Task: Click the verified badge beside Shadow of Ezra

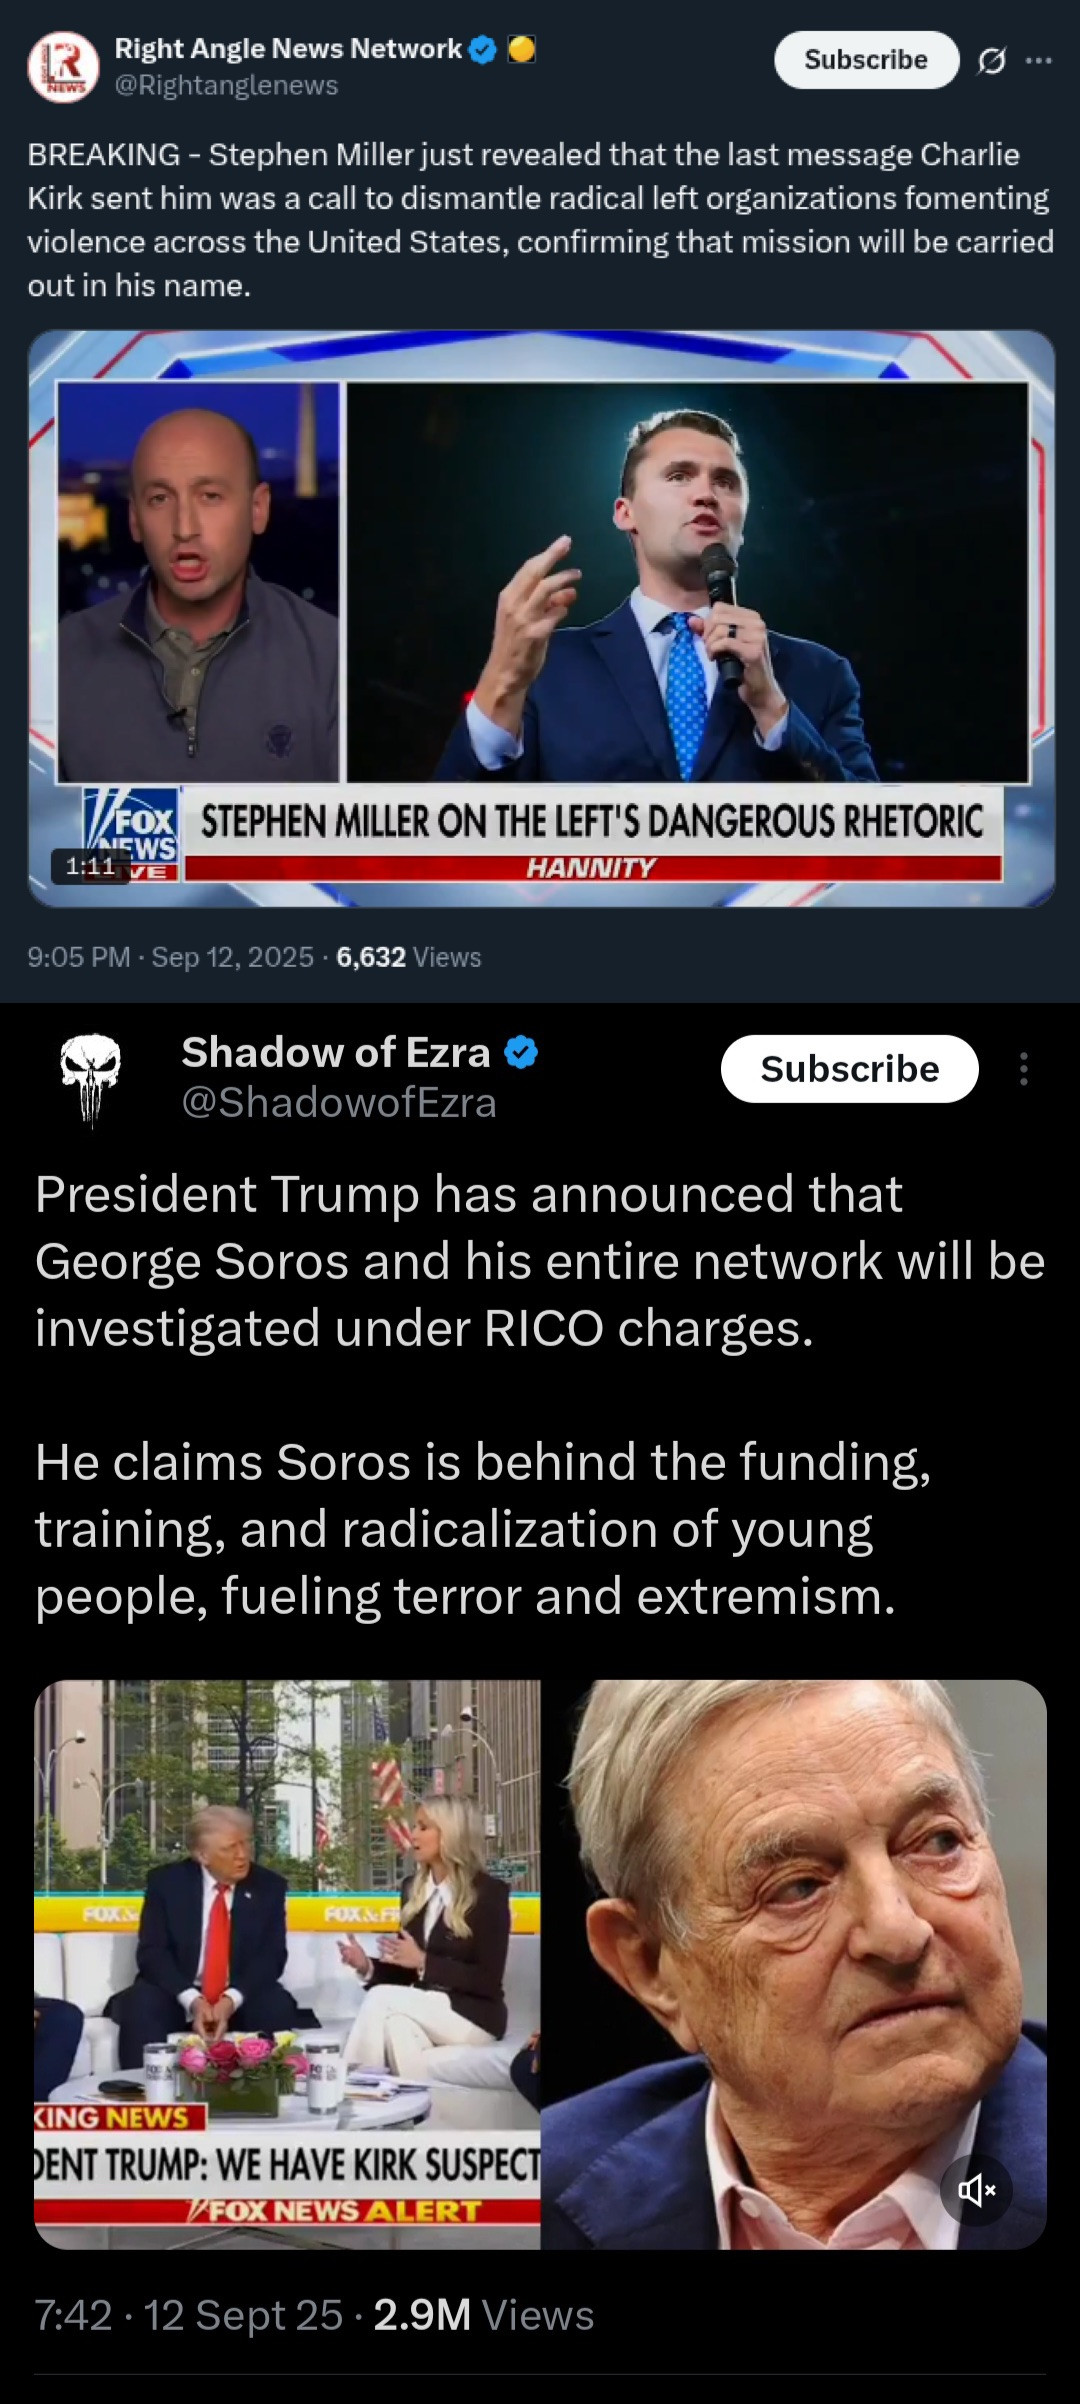Action: coord(521,1052)
